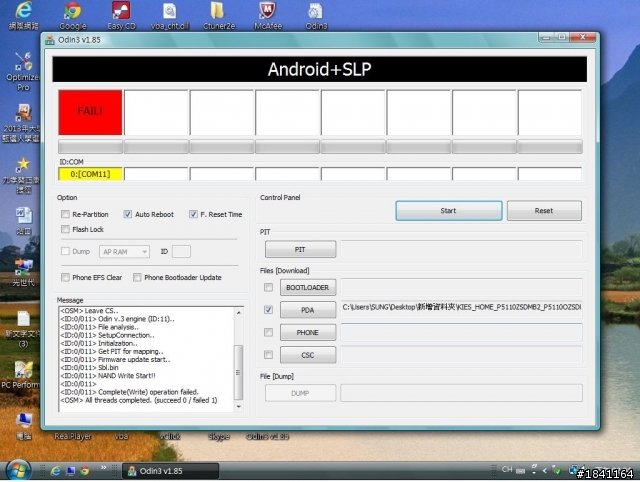Click the Windows Start orb

[17, 471]
